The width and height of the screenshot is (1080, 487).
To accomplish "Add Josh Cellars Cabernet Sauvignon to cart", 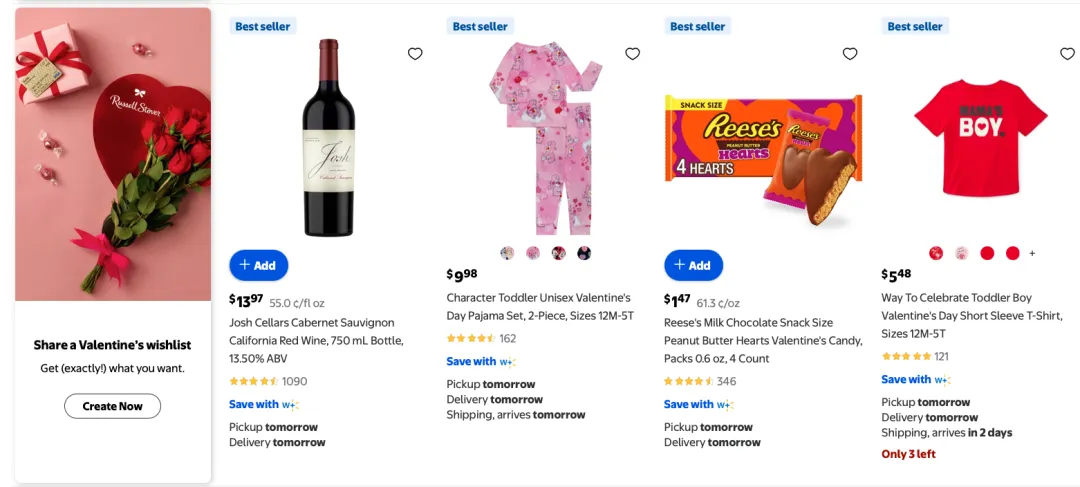I will [258, 265].
